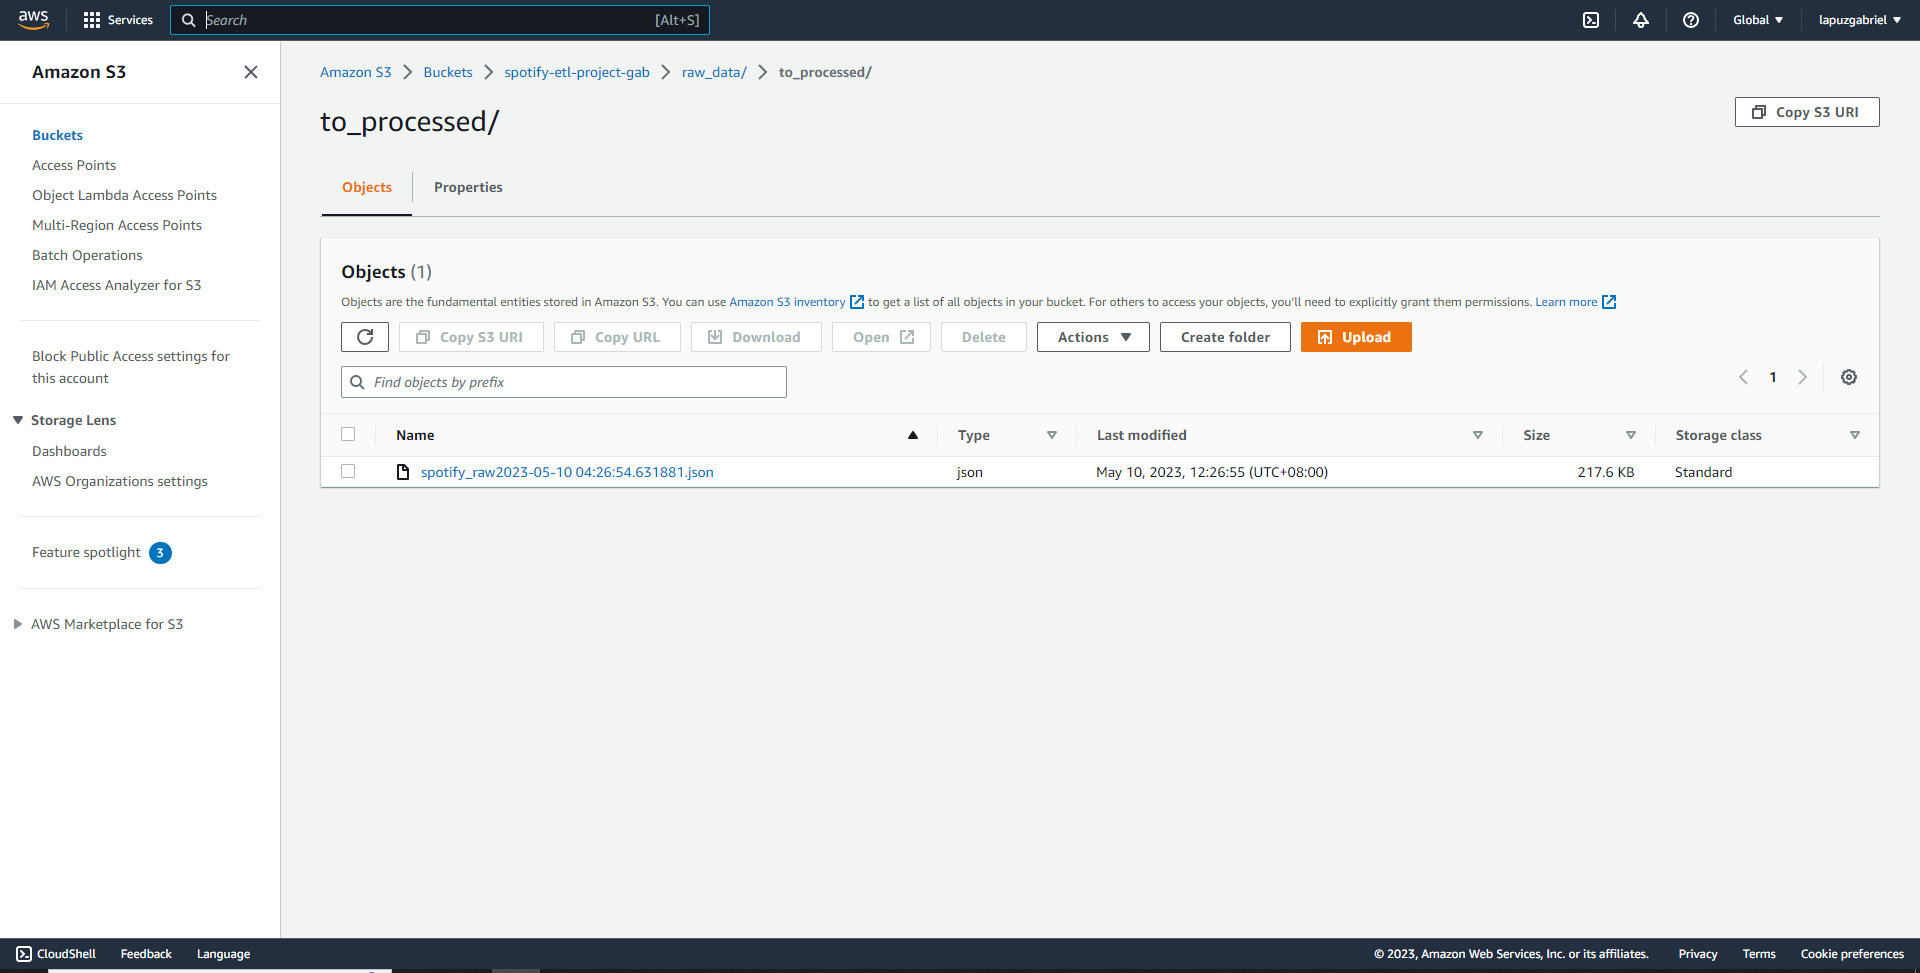Image resolution: width=1920 pixels, height=973 pixels.
Task: Go to Buckets breadcrumb link
Action: tap(448, 72)
